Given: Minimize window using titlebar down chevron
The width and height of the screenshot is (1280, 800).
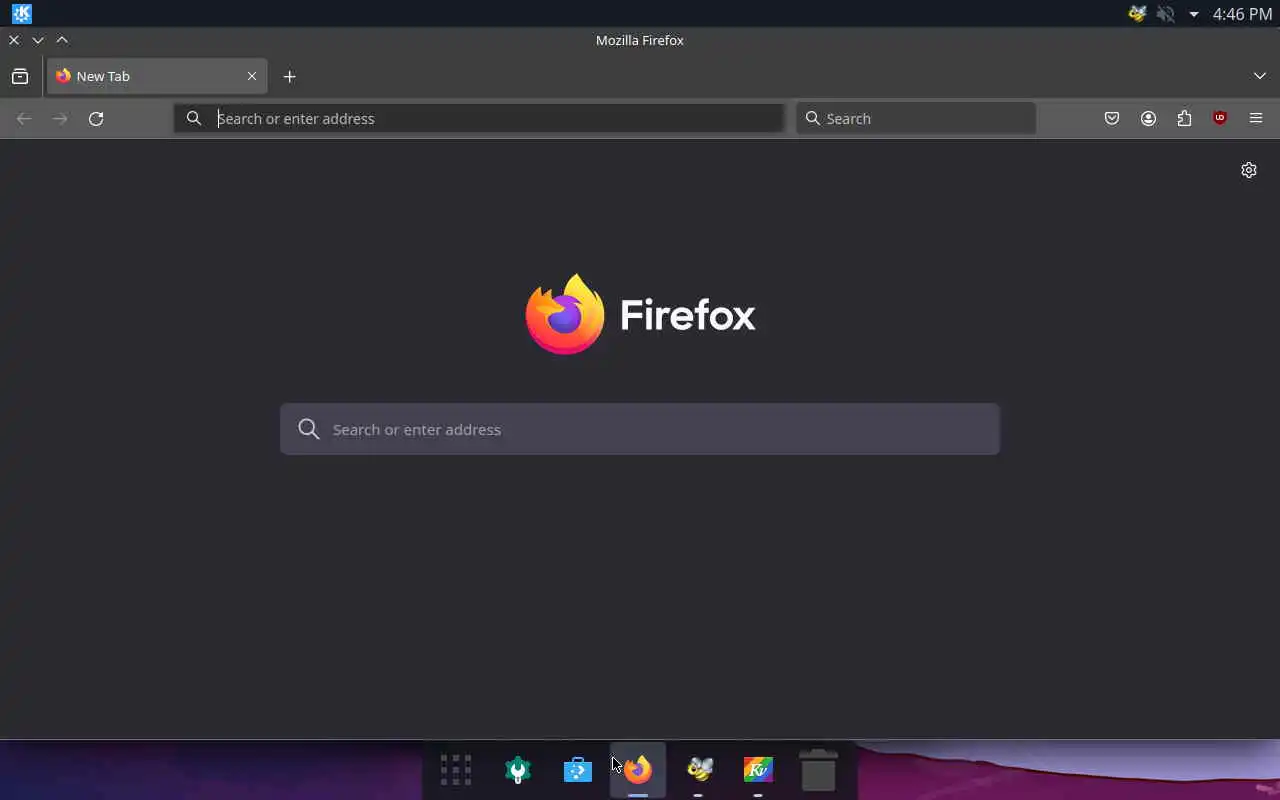Looking at the screenshot, I should [38, 40].
